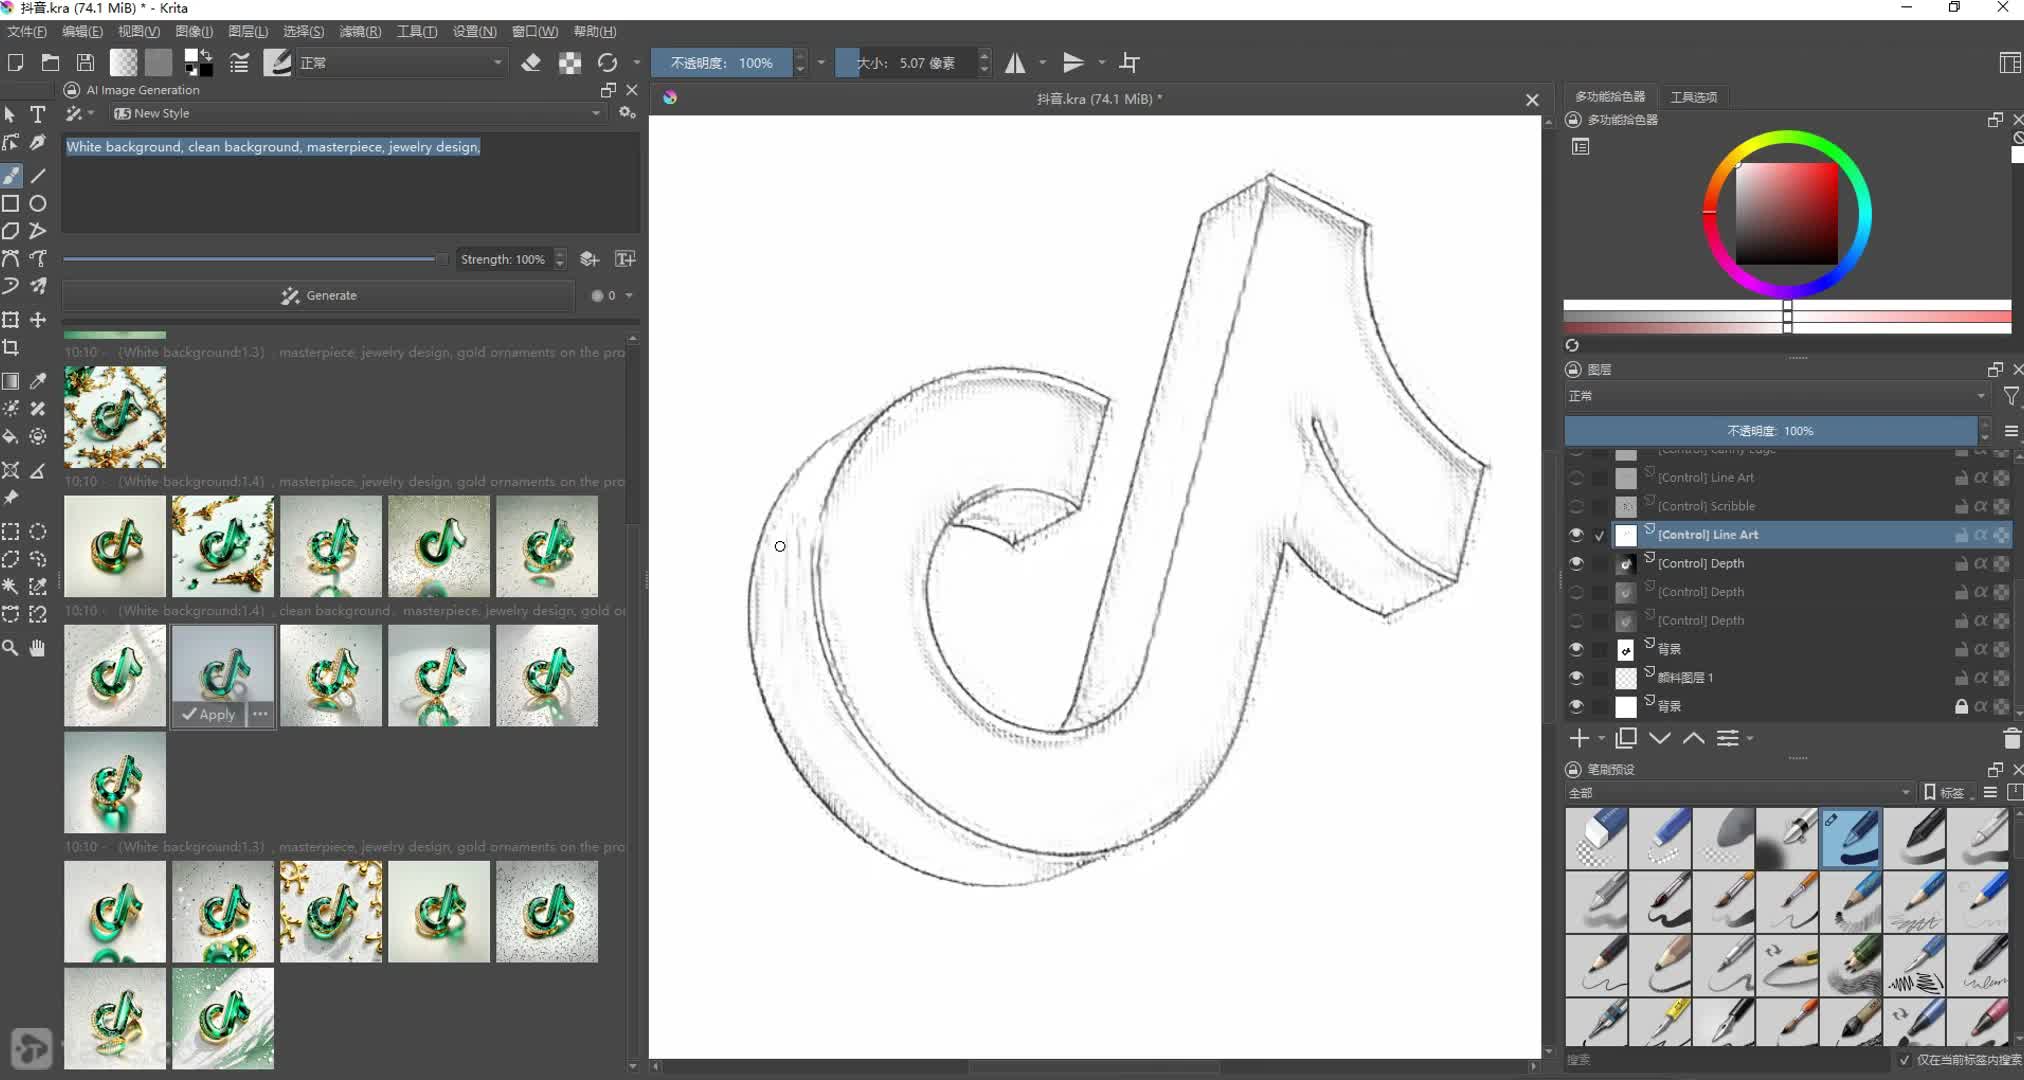Image resolution: width=2024 pixels, height=1080 pixels.
Task: Uncheck the selected Line Art layer checkbox
Action: [1600, 536]
